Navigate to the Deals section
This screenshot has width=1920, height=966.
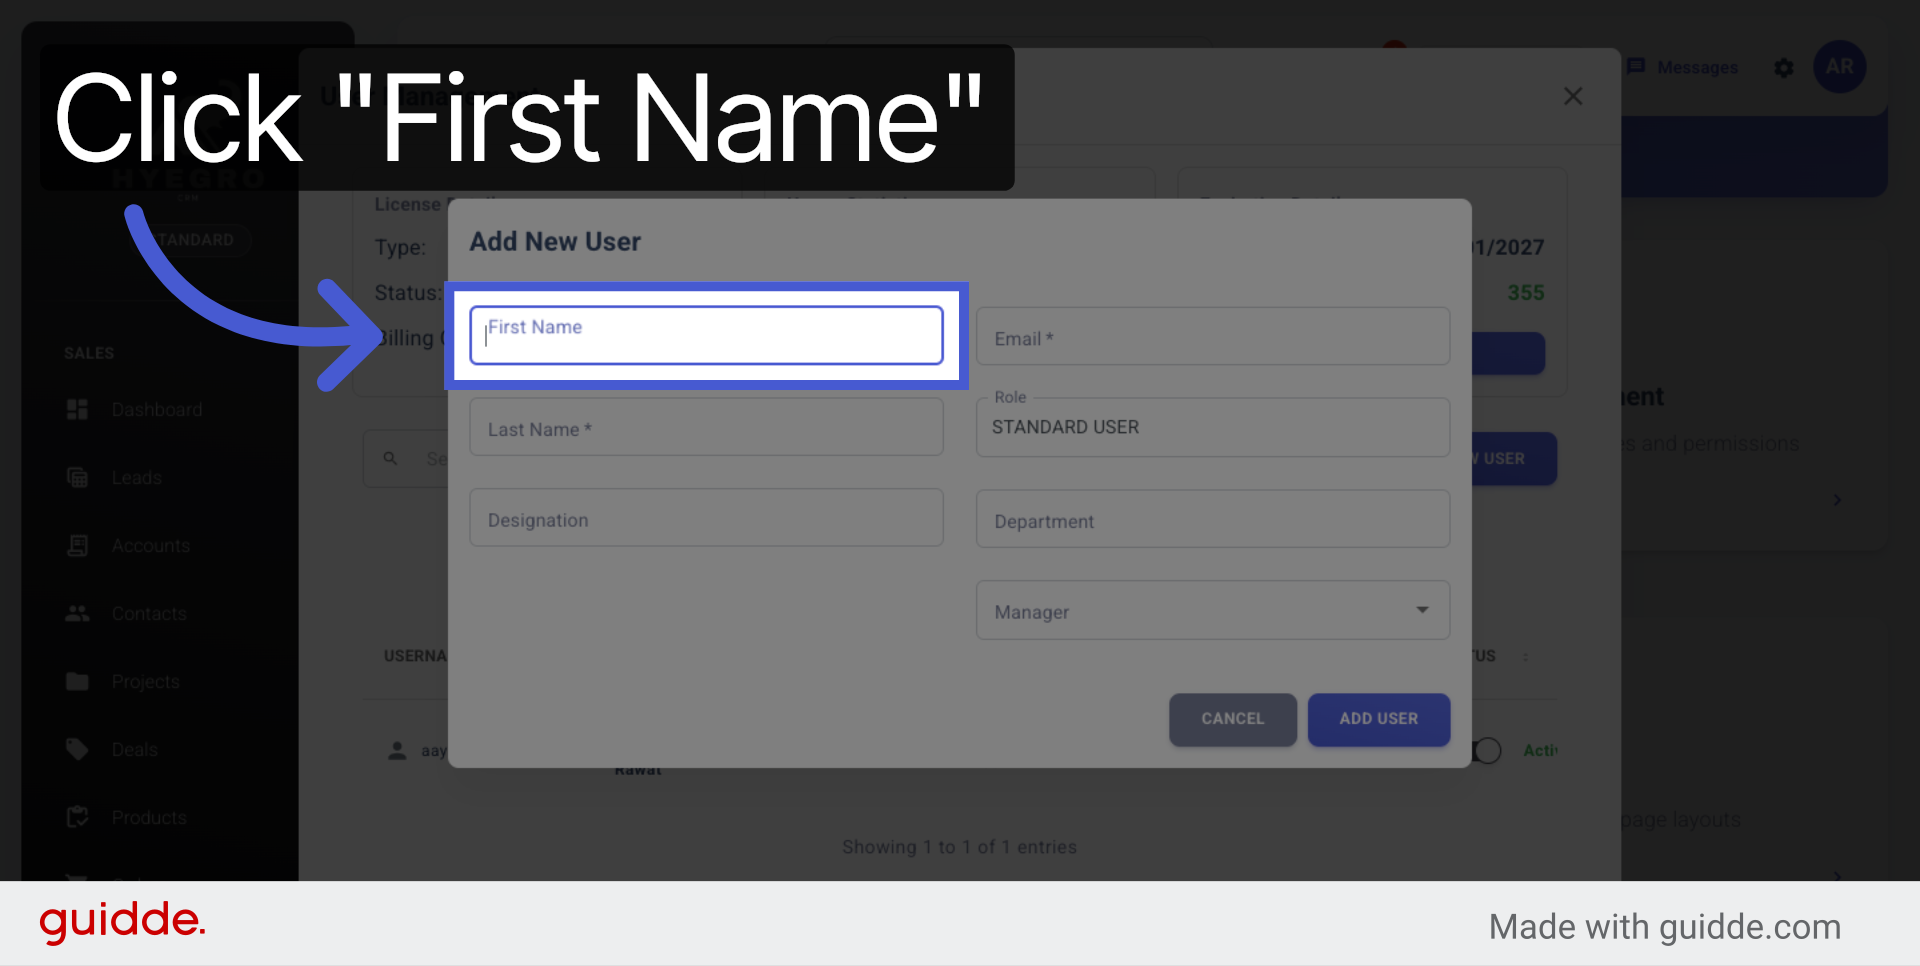point(135,749)
